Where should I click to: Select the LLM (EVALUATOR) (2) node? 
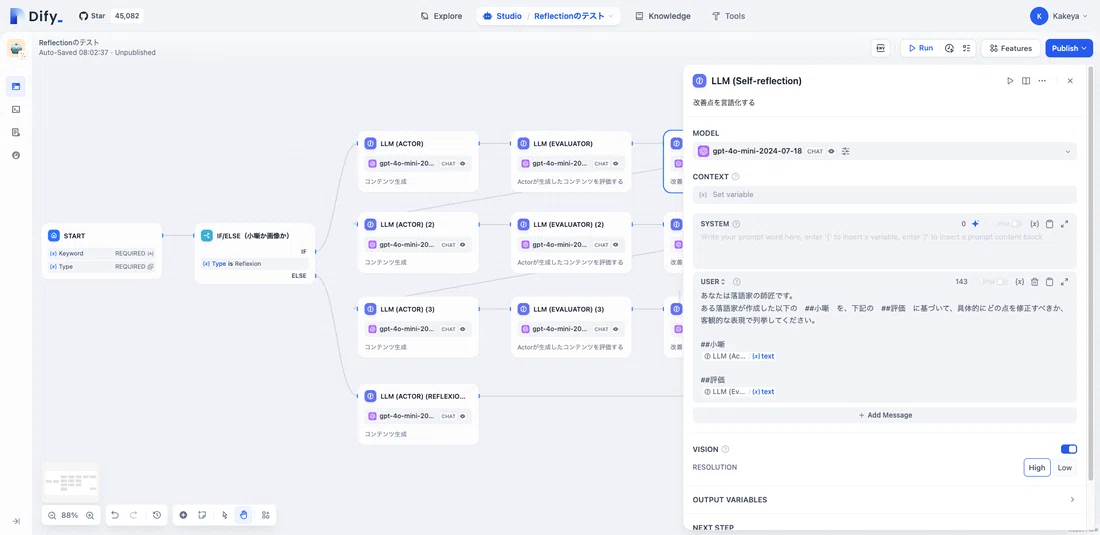pyautogui.click(x=571, y=242)
